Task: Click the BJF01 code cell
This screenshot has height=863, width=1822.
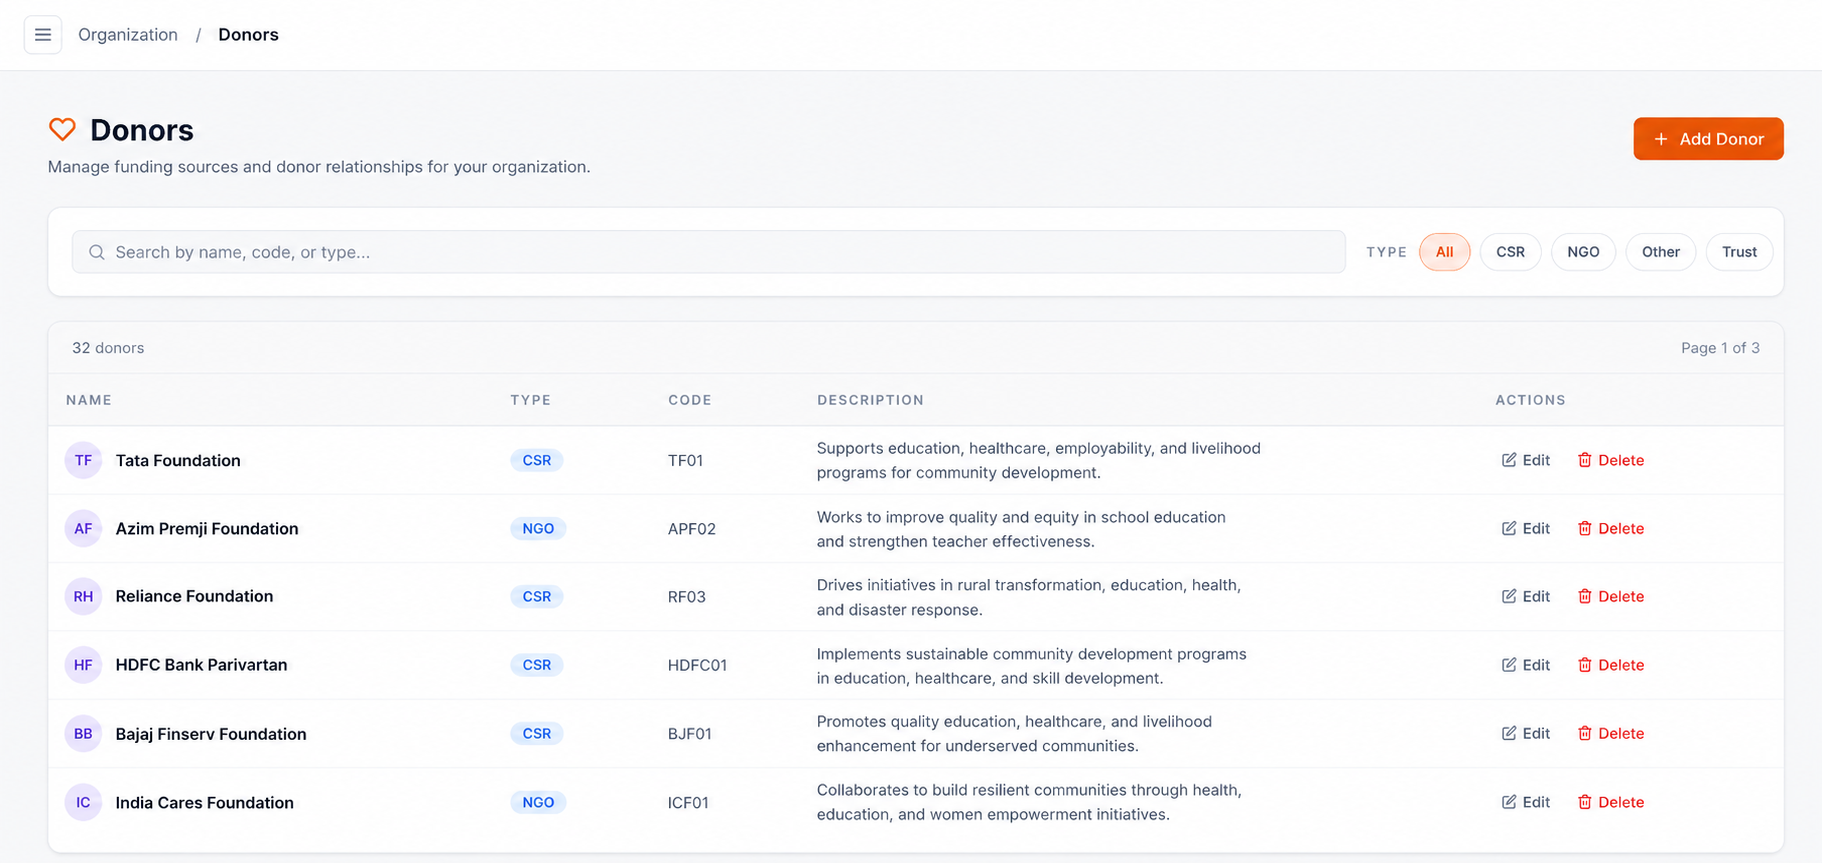Action: click(x=690, y=734)
